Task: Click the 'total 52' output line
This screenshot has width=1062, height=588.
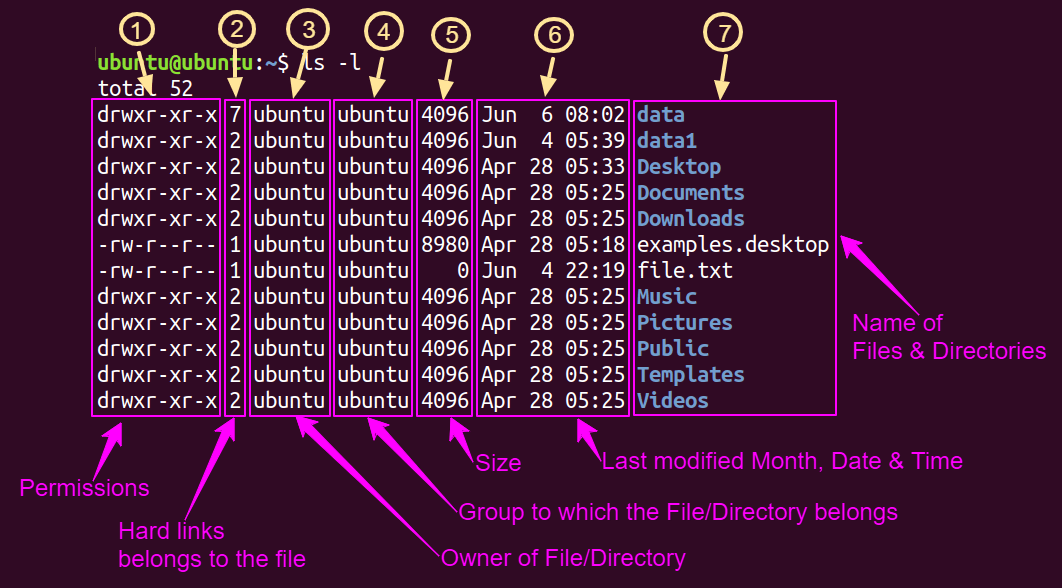Action: [x=145, y=89]
